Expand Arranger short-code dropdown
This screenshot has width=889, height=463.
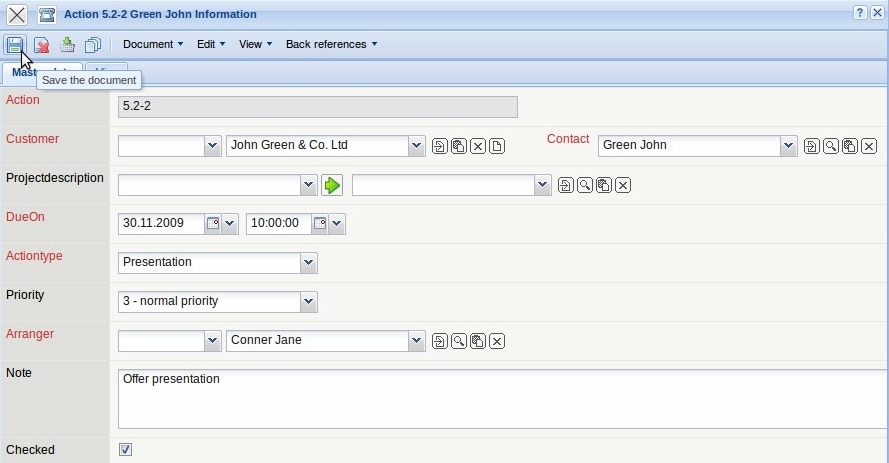tap(213, 341)
